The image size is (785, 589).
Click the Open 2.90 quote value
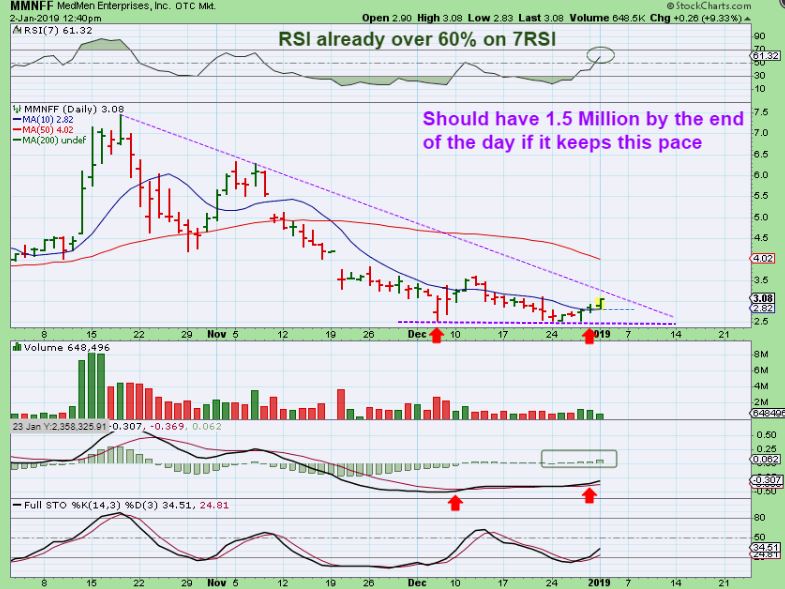(x=387, y=18)
